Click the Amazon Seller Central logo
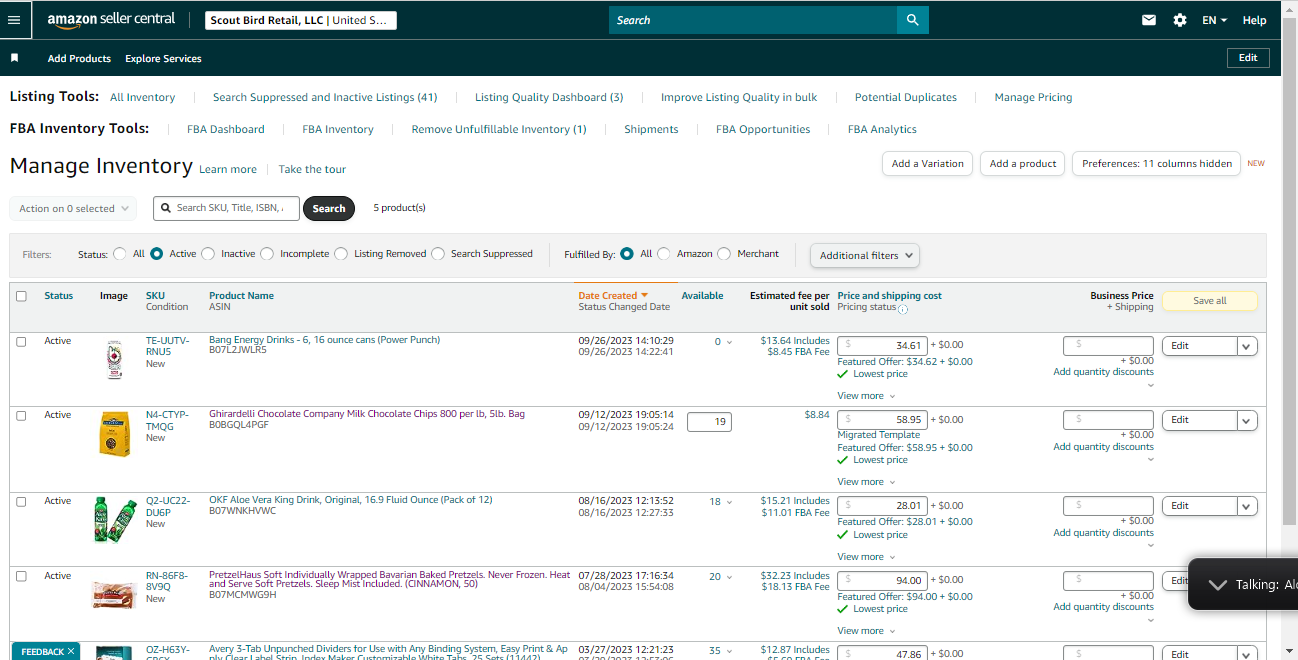The image size is (1298, 660). [x=111, y=20]
